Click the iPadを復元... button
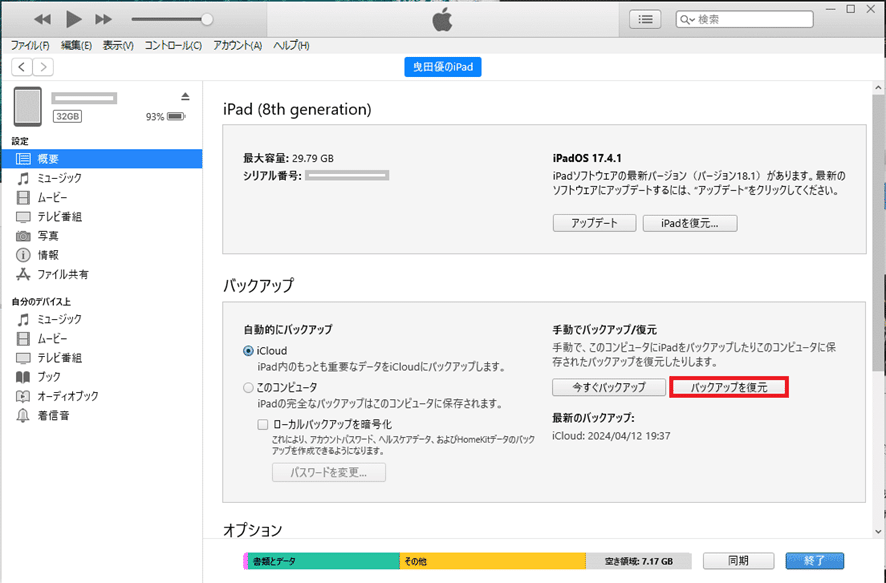 coord(690,223)
